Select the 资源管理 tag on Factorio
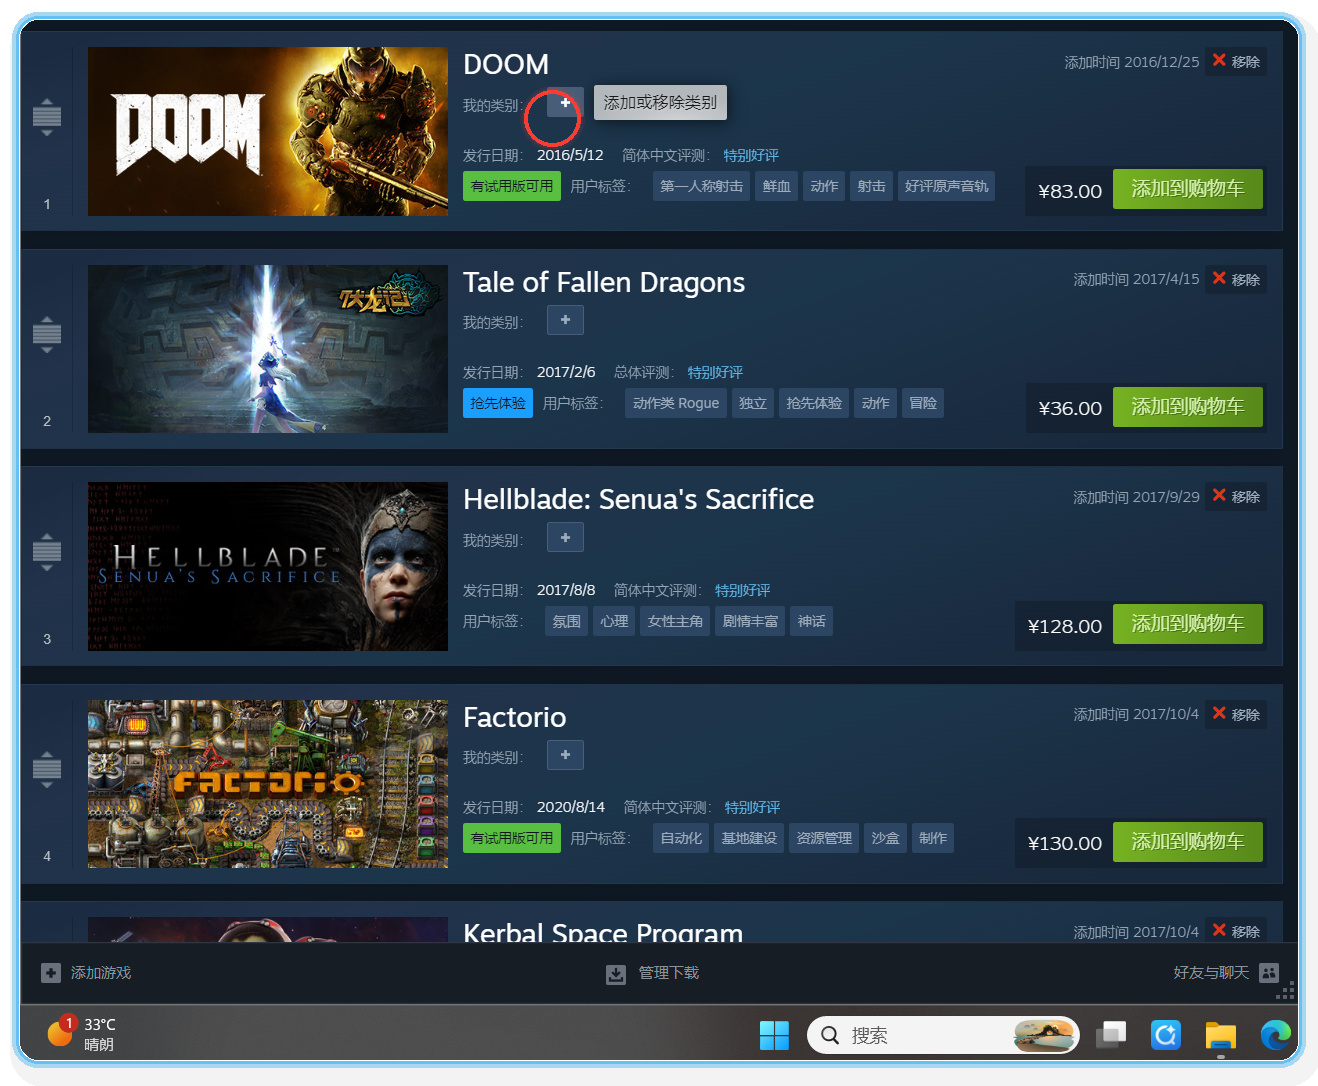 click(824, 838)
